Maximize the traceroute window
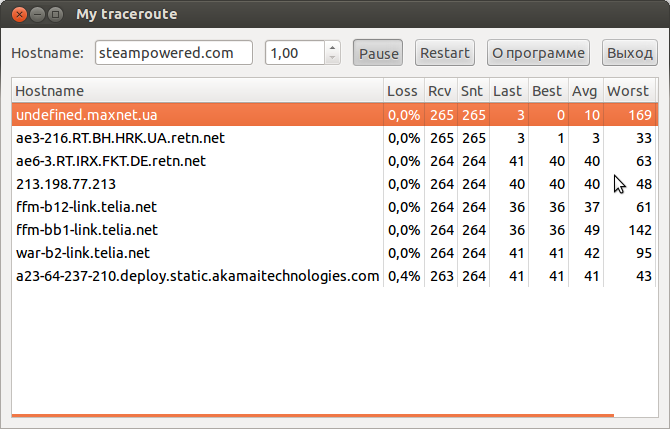The width and height of the screenshot is (670, 429). [x=55, y=14]
